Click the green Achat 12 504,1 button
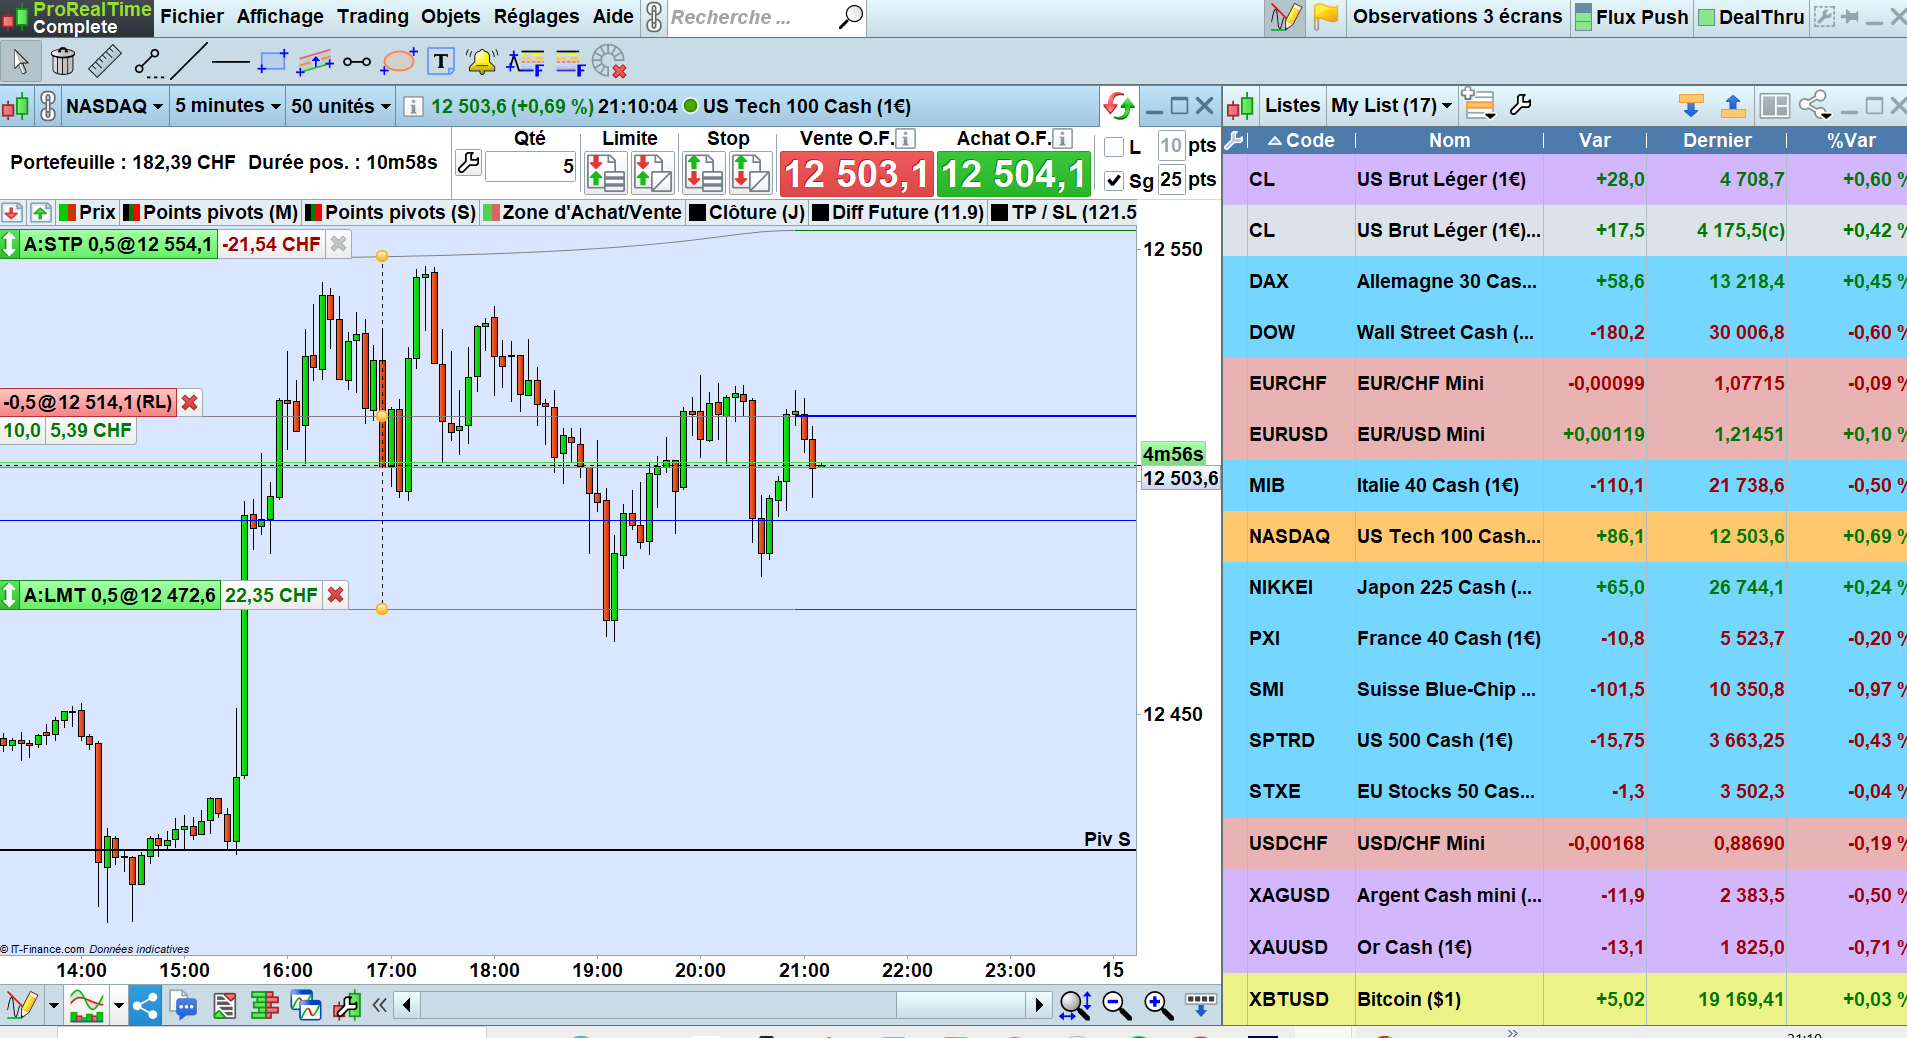The image size is (1907, 1038). [x=1014, y=174]
